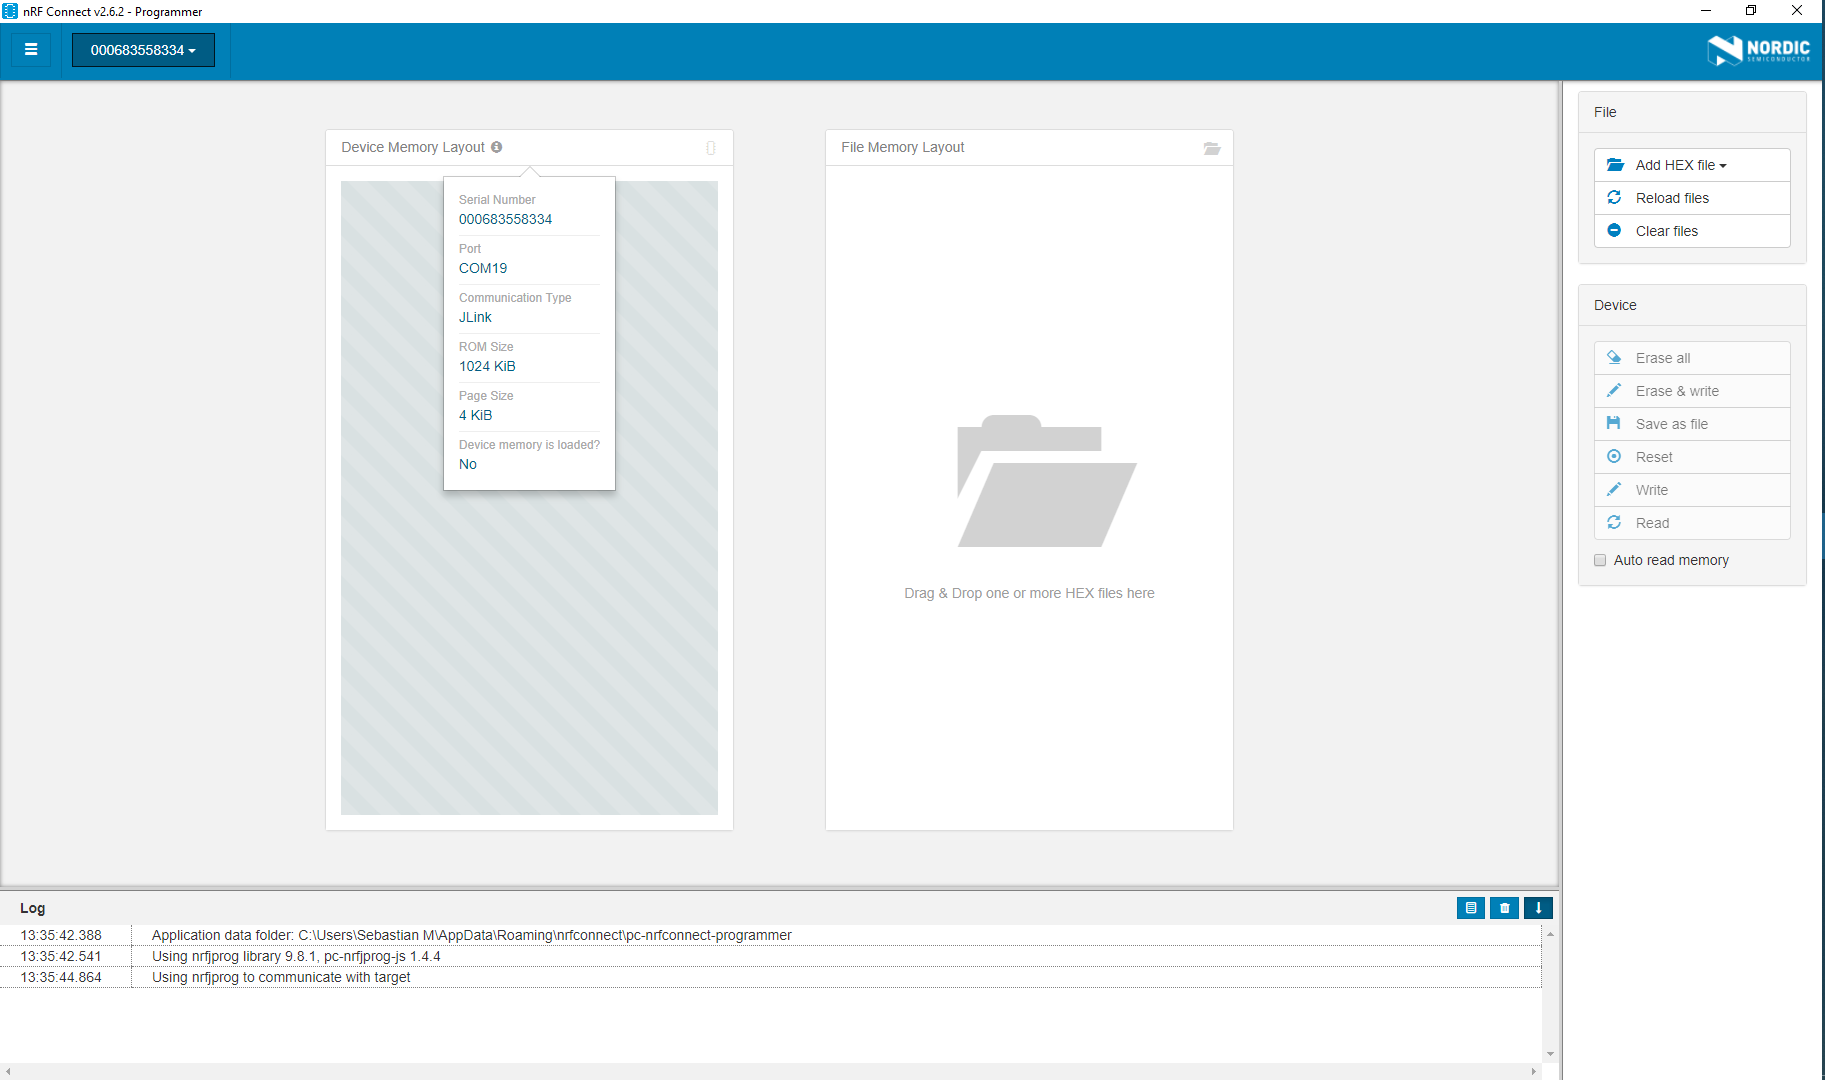1825x1080 pixels.
Task: Click Erase all in the Device panel
Action: (1692, 358)
